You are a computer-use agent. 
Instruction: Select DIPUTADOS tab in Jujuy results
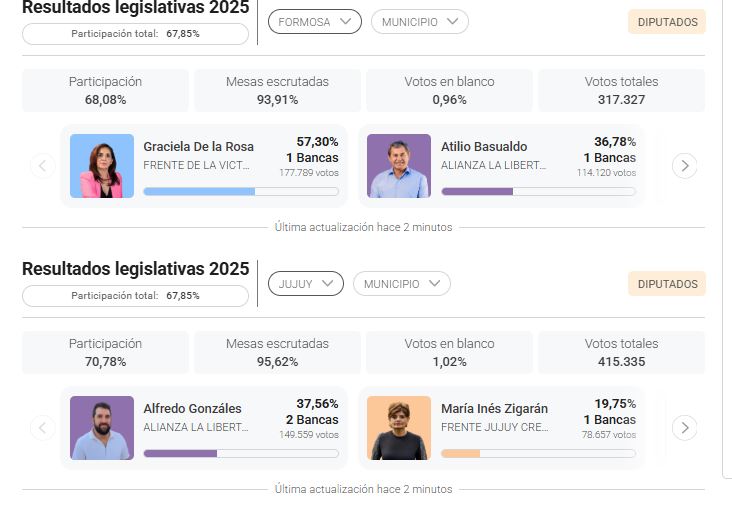pyautogui.click(x=667, y=284)
